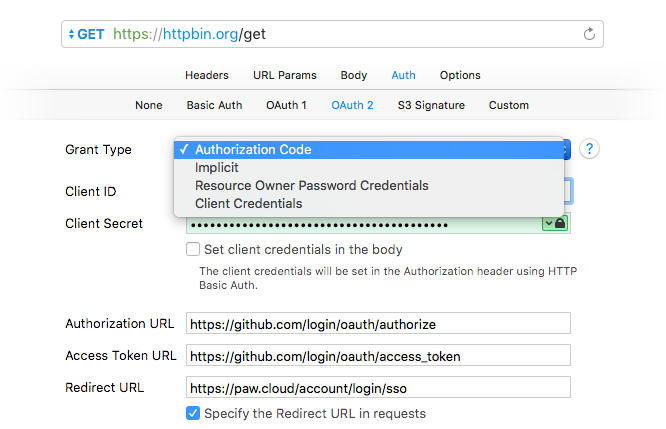This screenshot has height=429, width=666.
Task: Click the Redirect URL input field
Action: pos(378,387)
